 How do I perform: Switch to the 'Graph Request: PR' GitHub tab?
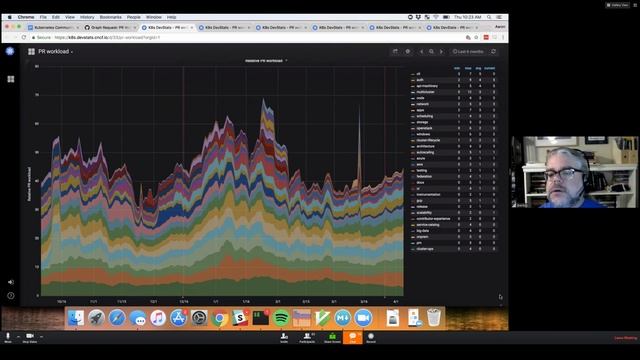click(x=110, y=27)
